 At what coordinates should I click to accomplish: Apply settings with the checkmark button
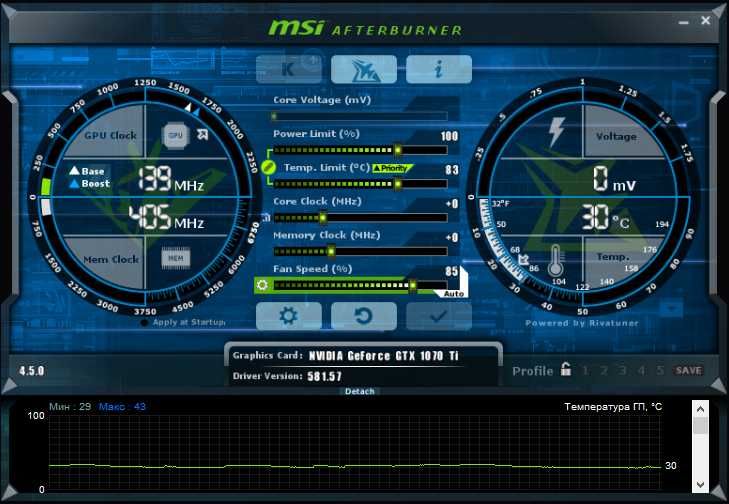pyautogui.click(x=438, y=316)
